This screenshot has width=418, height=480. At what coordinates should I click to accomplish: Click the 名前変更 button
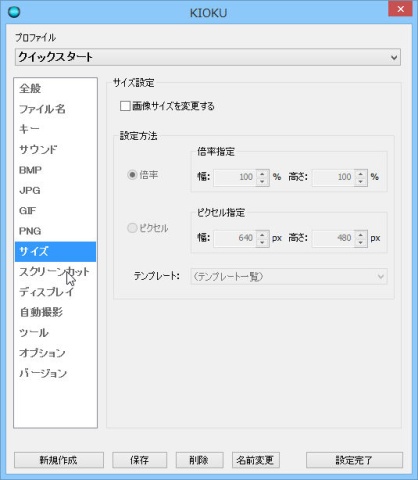pos(255,460)
